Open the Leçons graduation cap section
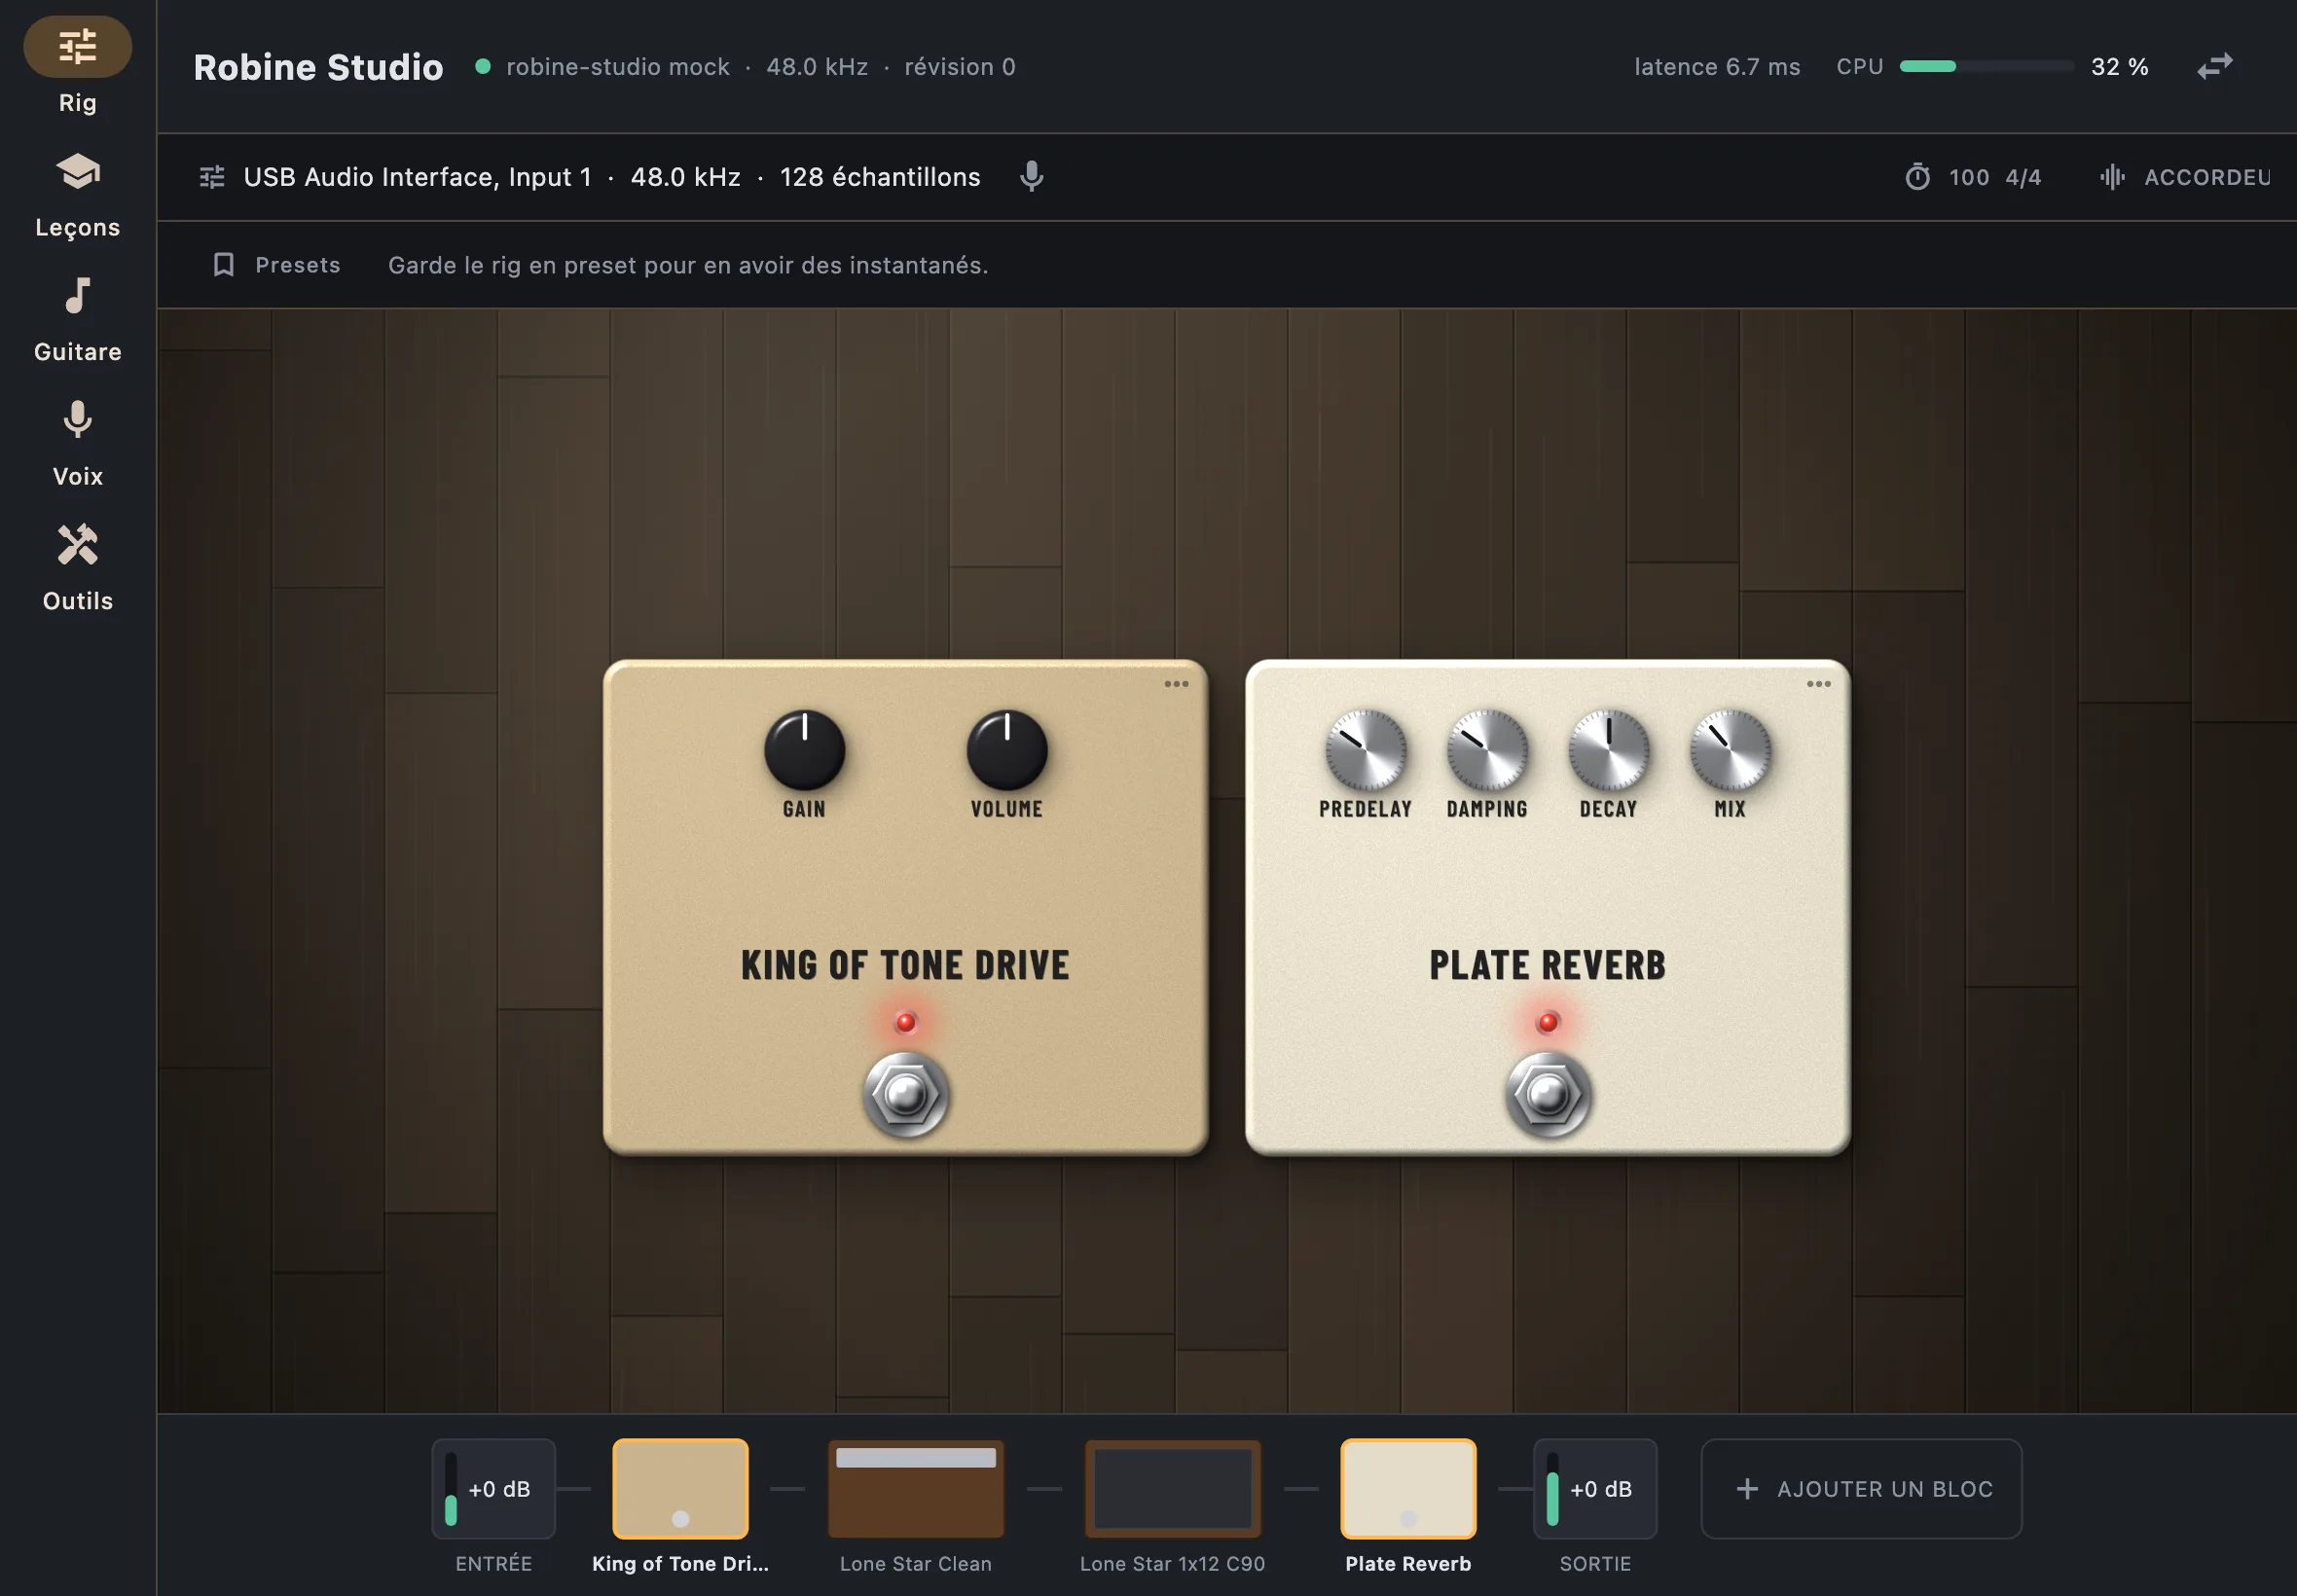2297x1596 pixels. pos(78,194)
